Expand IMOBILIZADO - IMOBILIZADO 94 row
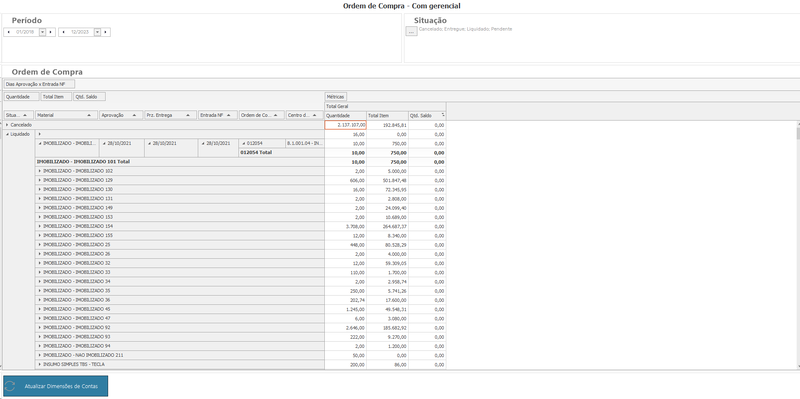 point(40,345)
